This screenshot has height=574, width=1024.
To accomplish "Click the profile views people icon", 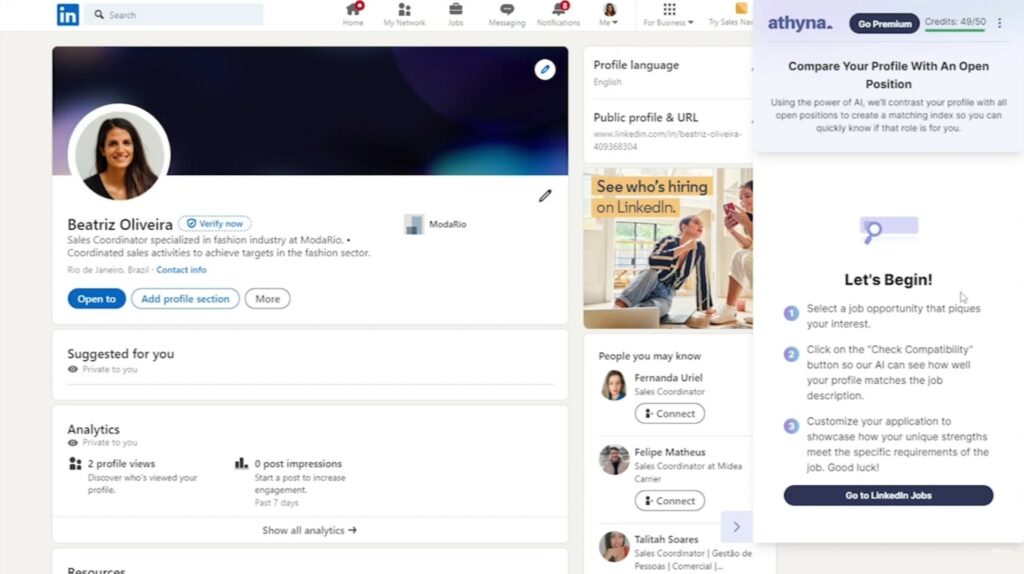I will click(75, 464).
